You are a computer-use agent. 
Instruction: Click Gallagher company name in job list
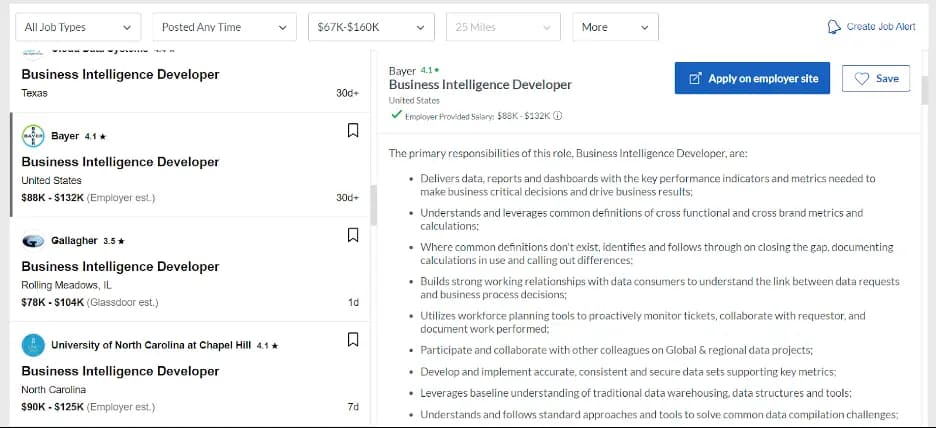pos(74,241)
